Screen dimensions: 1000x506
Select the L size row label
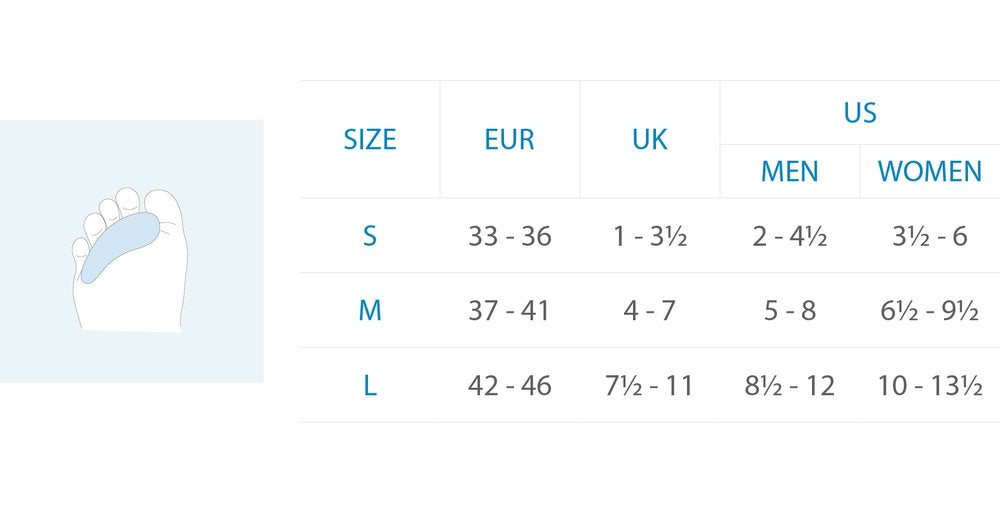coord(370,385)
